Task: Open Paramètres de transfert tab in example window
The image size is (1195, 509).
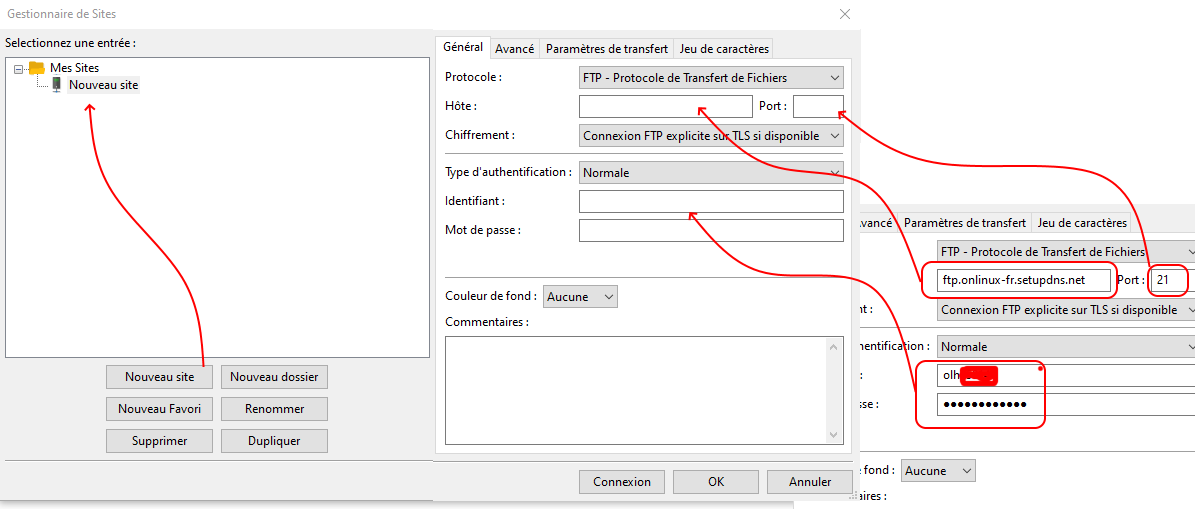Action: [964, 223]
